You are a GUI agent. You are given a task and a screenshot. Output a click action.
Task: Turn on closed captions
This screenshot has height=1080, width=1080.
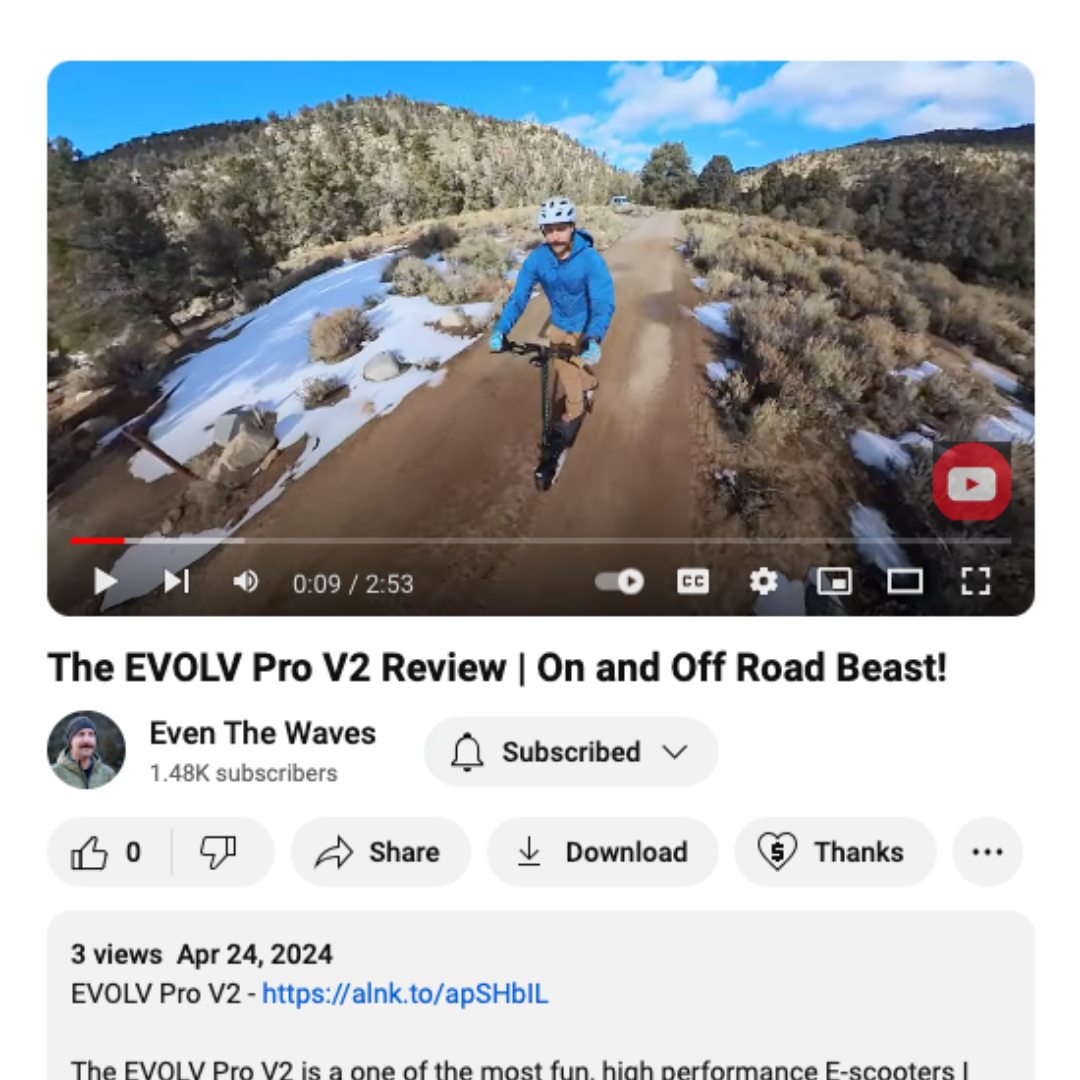tap(692, 582)
